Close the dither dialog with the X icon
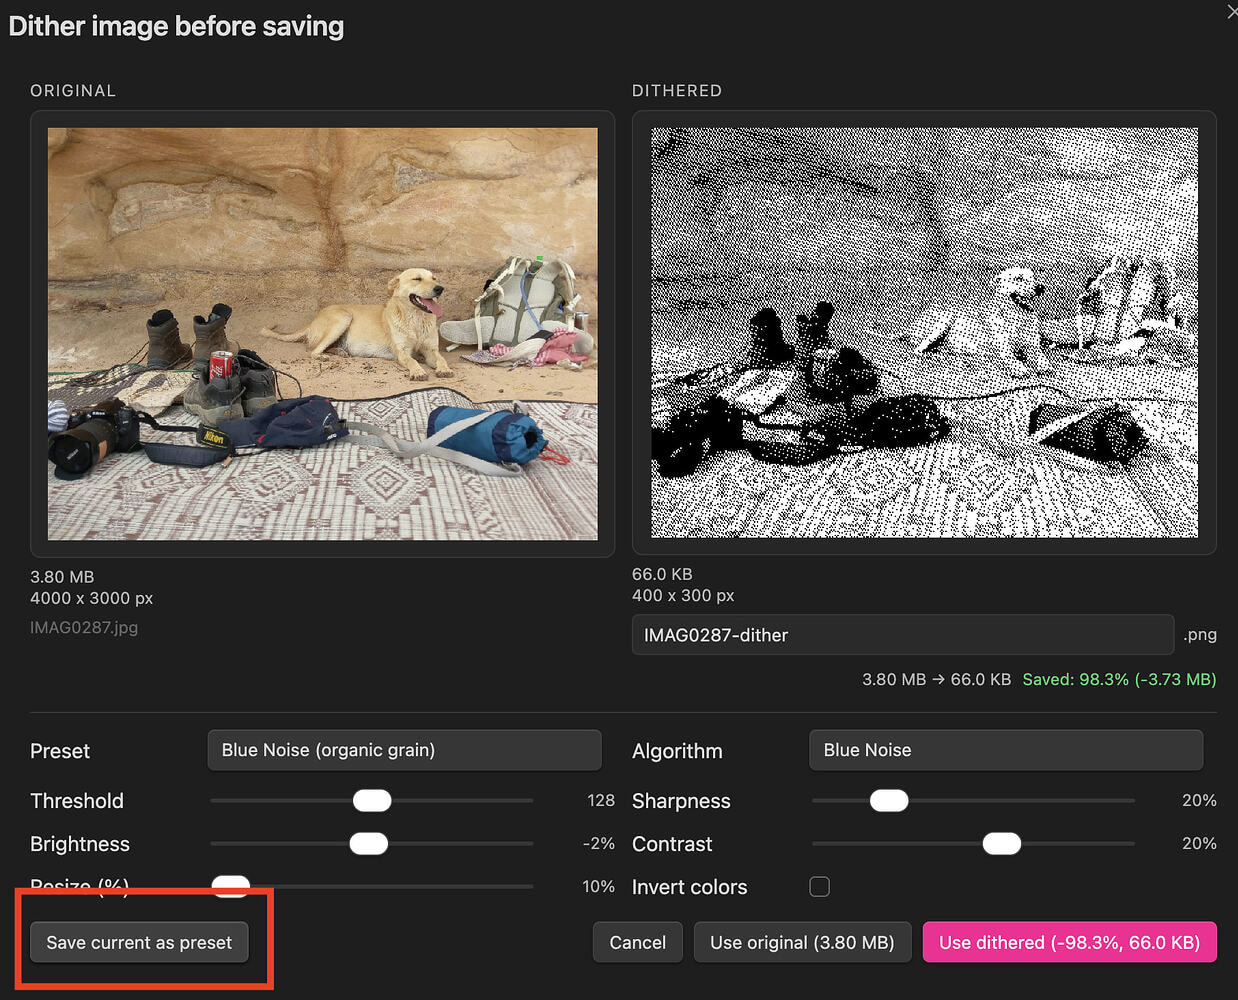1238x1000 pixels. click(x=1231, y=12)
